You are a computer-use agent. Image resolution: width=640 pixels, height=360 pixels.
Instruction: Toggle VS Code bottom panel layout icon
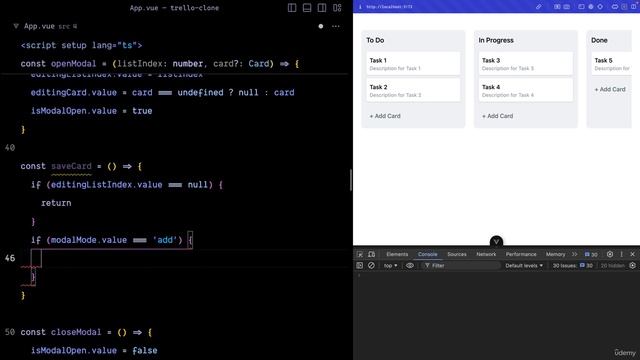307,8
